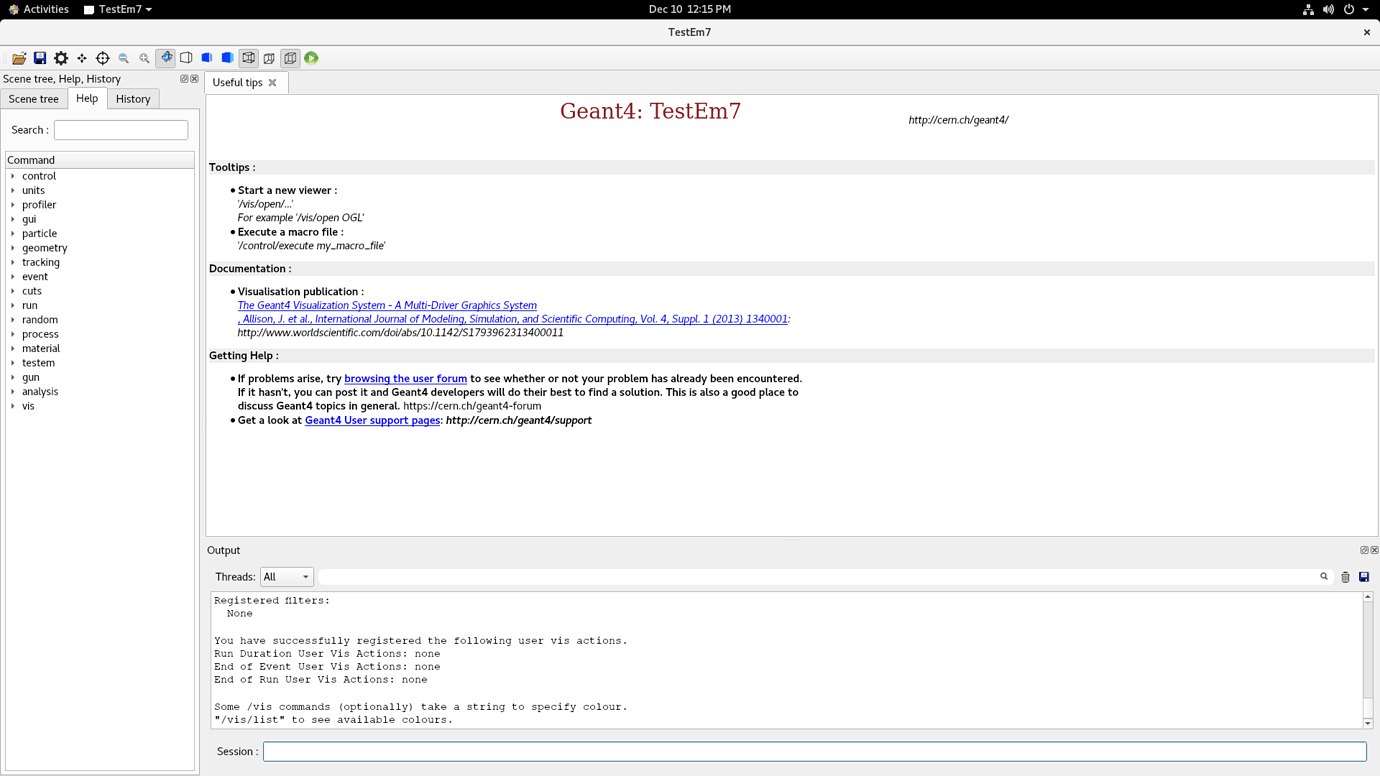Viewport: 1380px width, 776px height.
Task: Toggle the rotate view mode button
Action: click(x=166, y=58)
